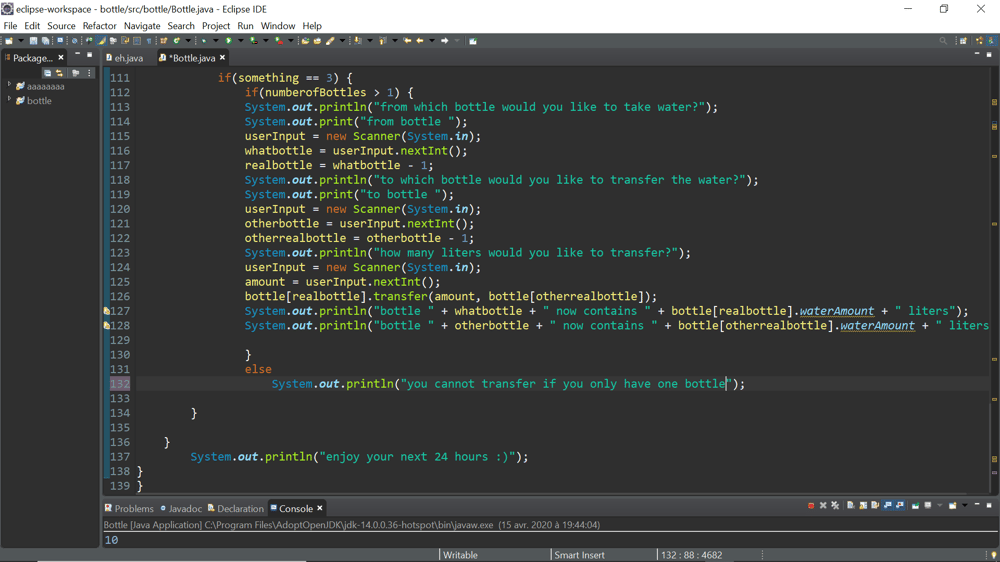Click the Next Annotation icon

358,41
